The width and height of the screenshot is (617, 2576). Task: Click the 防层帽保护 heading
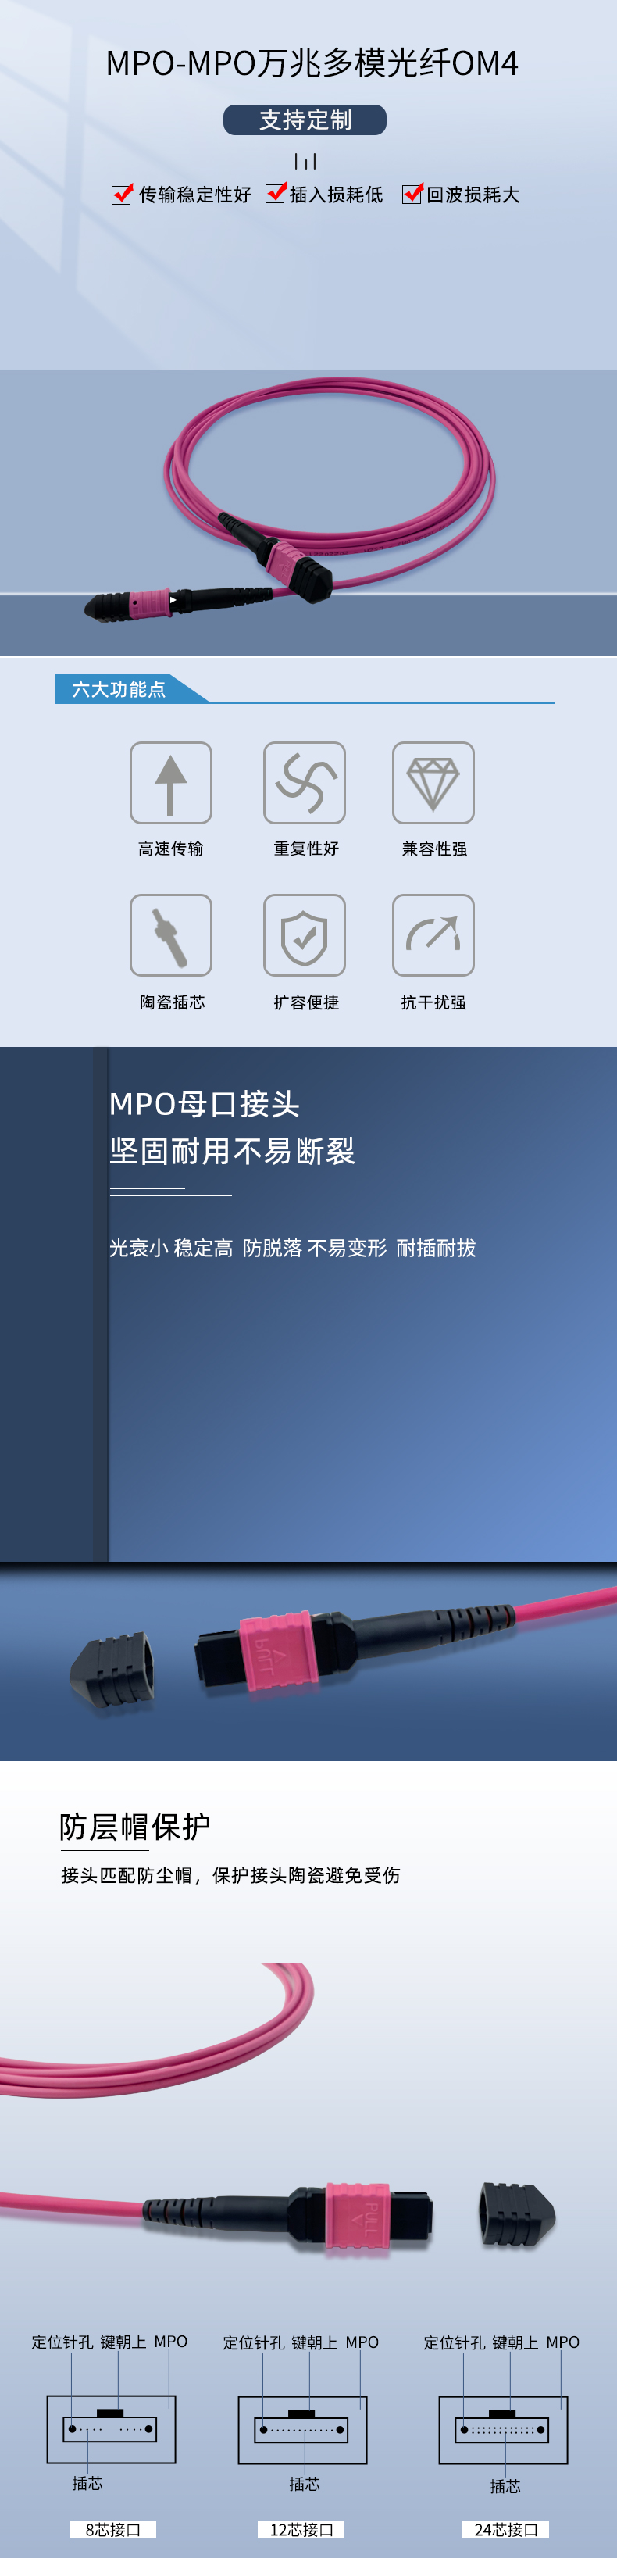point(135,1827)
